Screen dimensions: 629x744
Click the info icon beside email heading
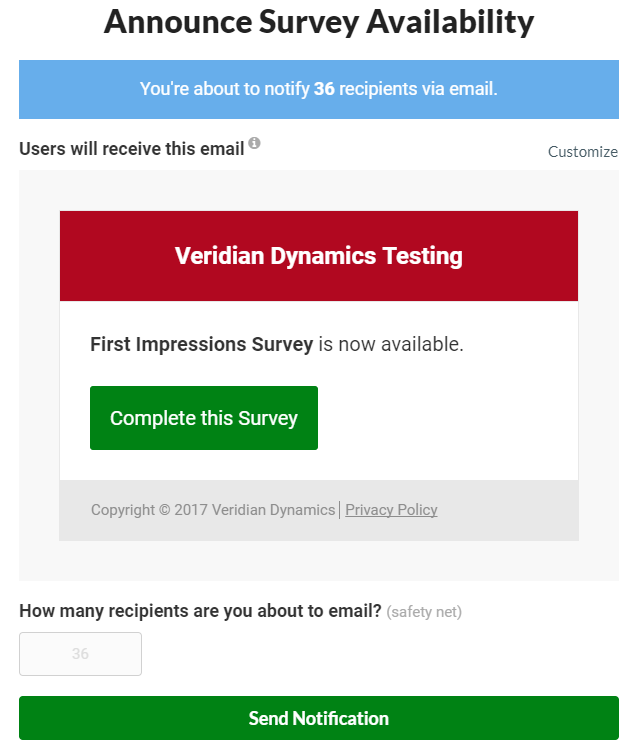coord(254,142)
